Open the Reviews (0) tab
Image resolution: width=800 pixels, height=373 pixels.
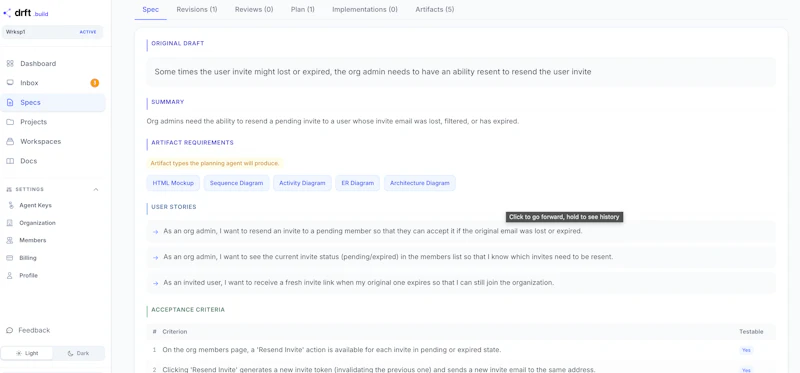[x=254, y=9]
